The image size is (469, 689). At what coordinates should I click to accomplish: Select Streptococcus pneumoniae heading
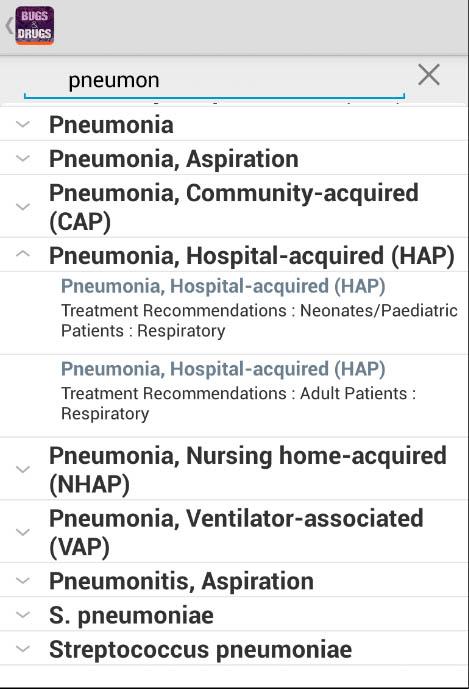200,649
